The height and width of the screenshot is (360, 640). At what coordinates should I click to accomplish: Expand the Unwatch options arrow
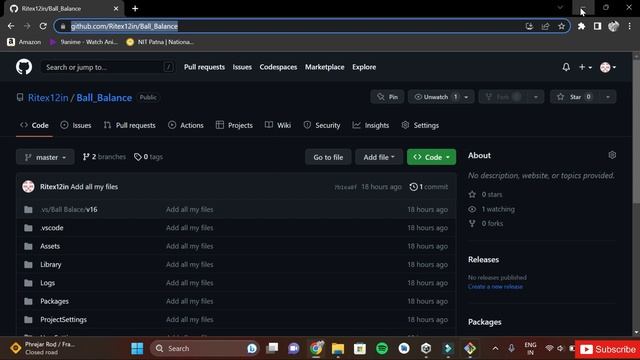[467, 97]
